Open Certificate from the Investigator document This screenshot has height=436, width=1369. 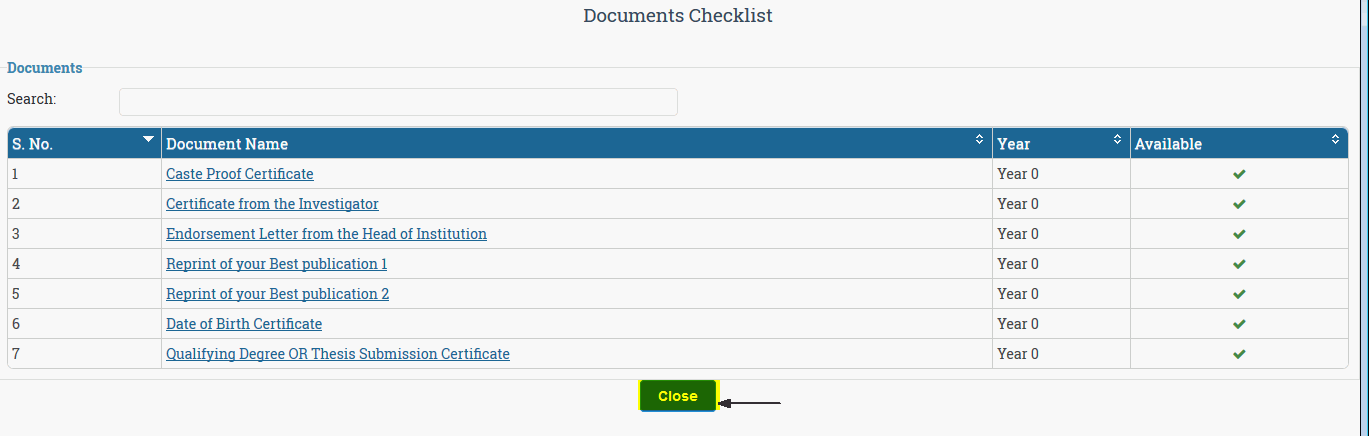click(x=272, y=204)
